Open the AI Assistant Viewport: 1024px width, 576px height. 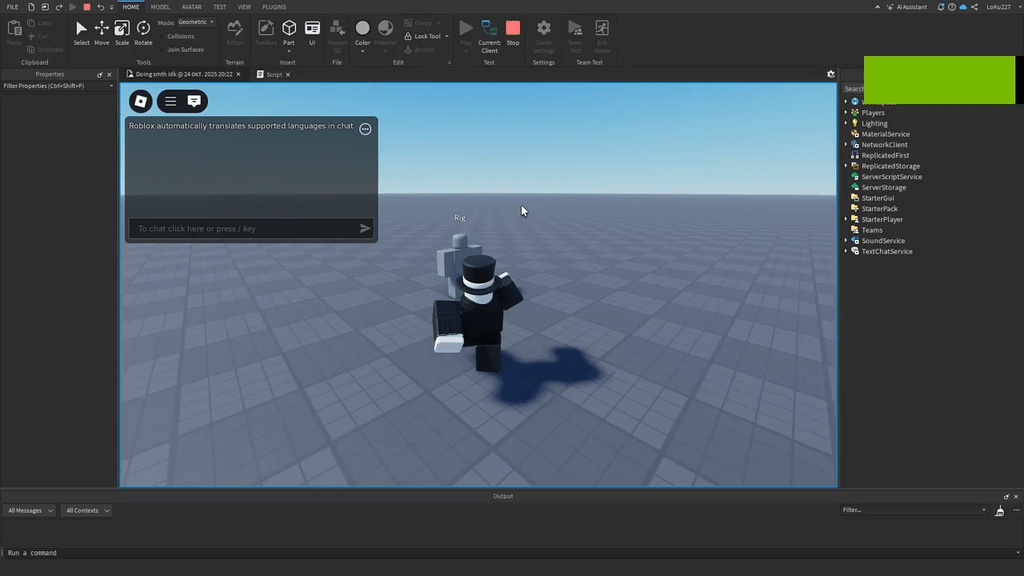click(x=906, y=7)
